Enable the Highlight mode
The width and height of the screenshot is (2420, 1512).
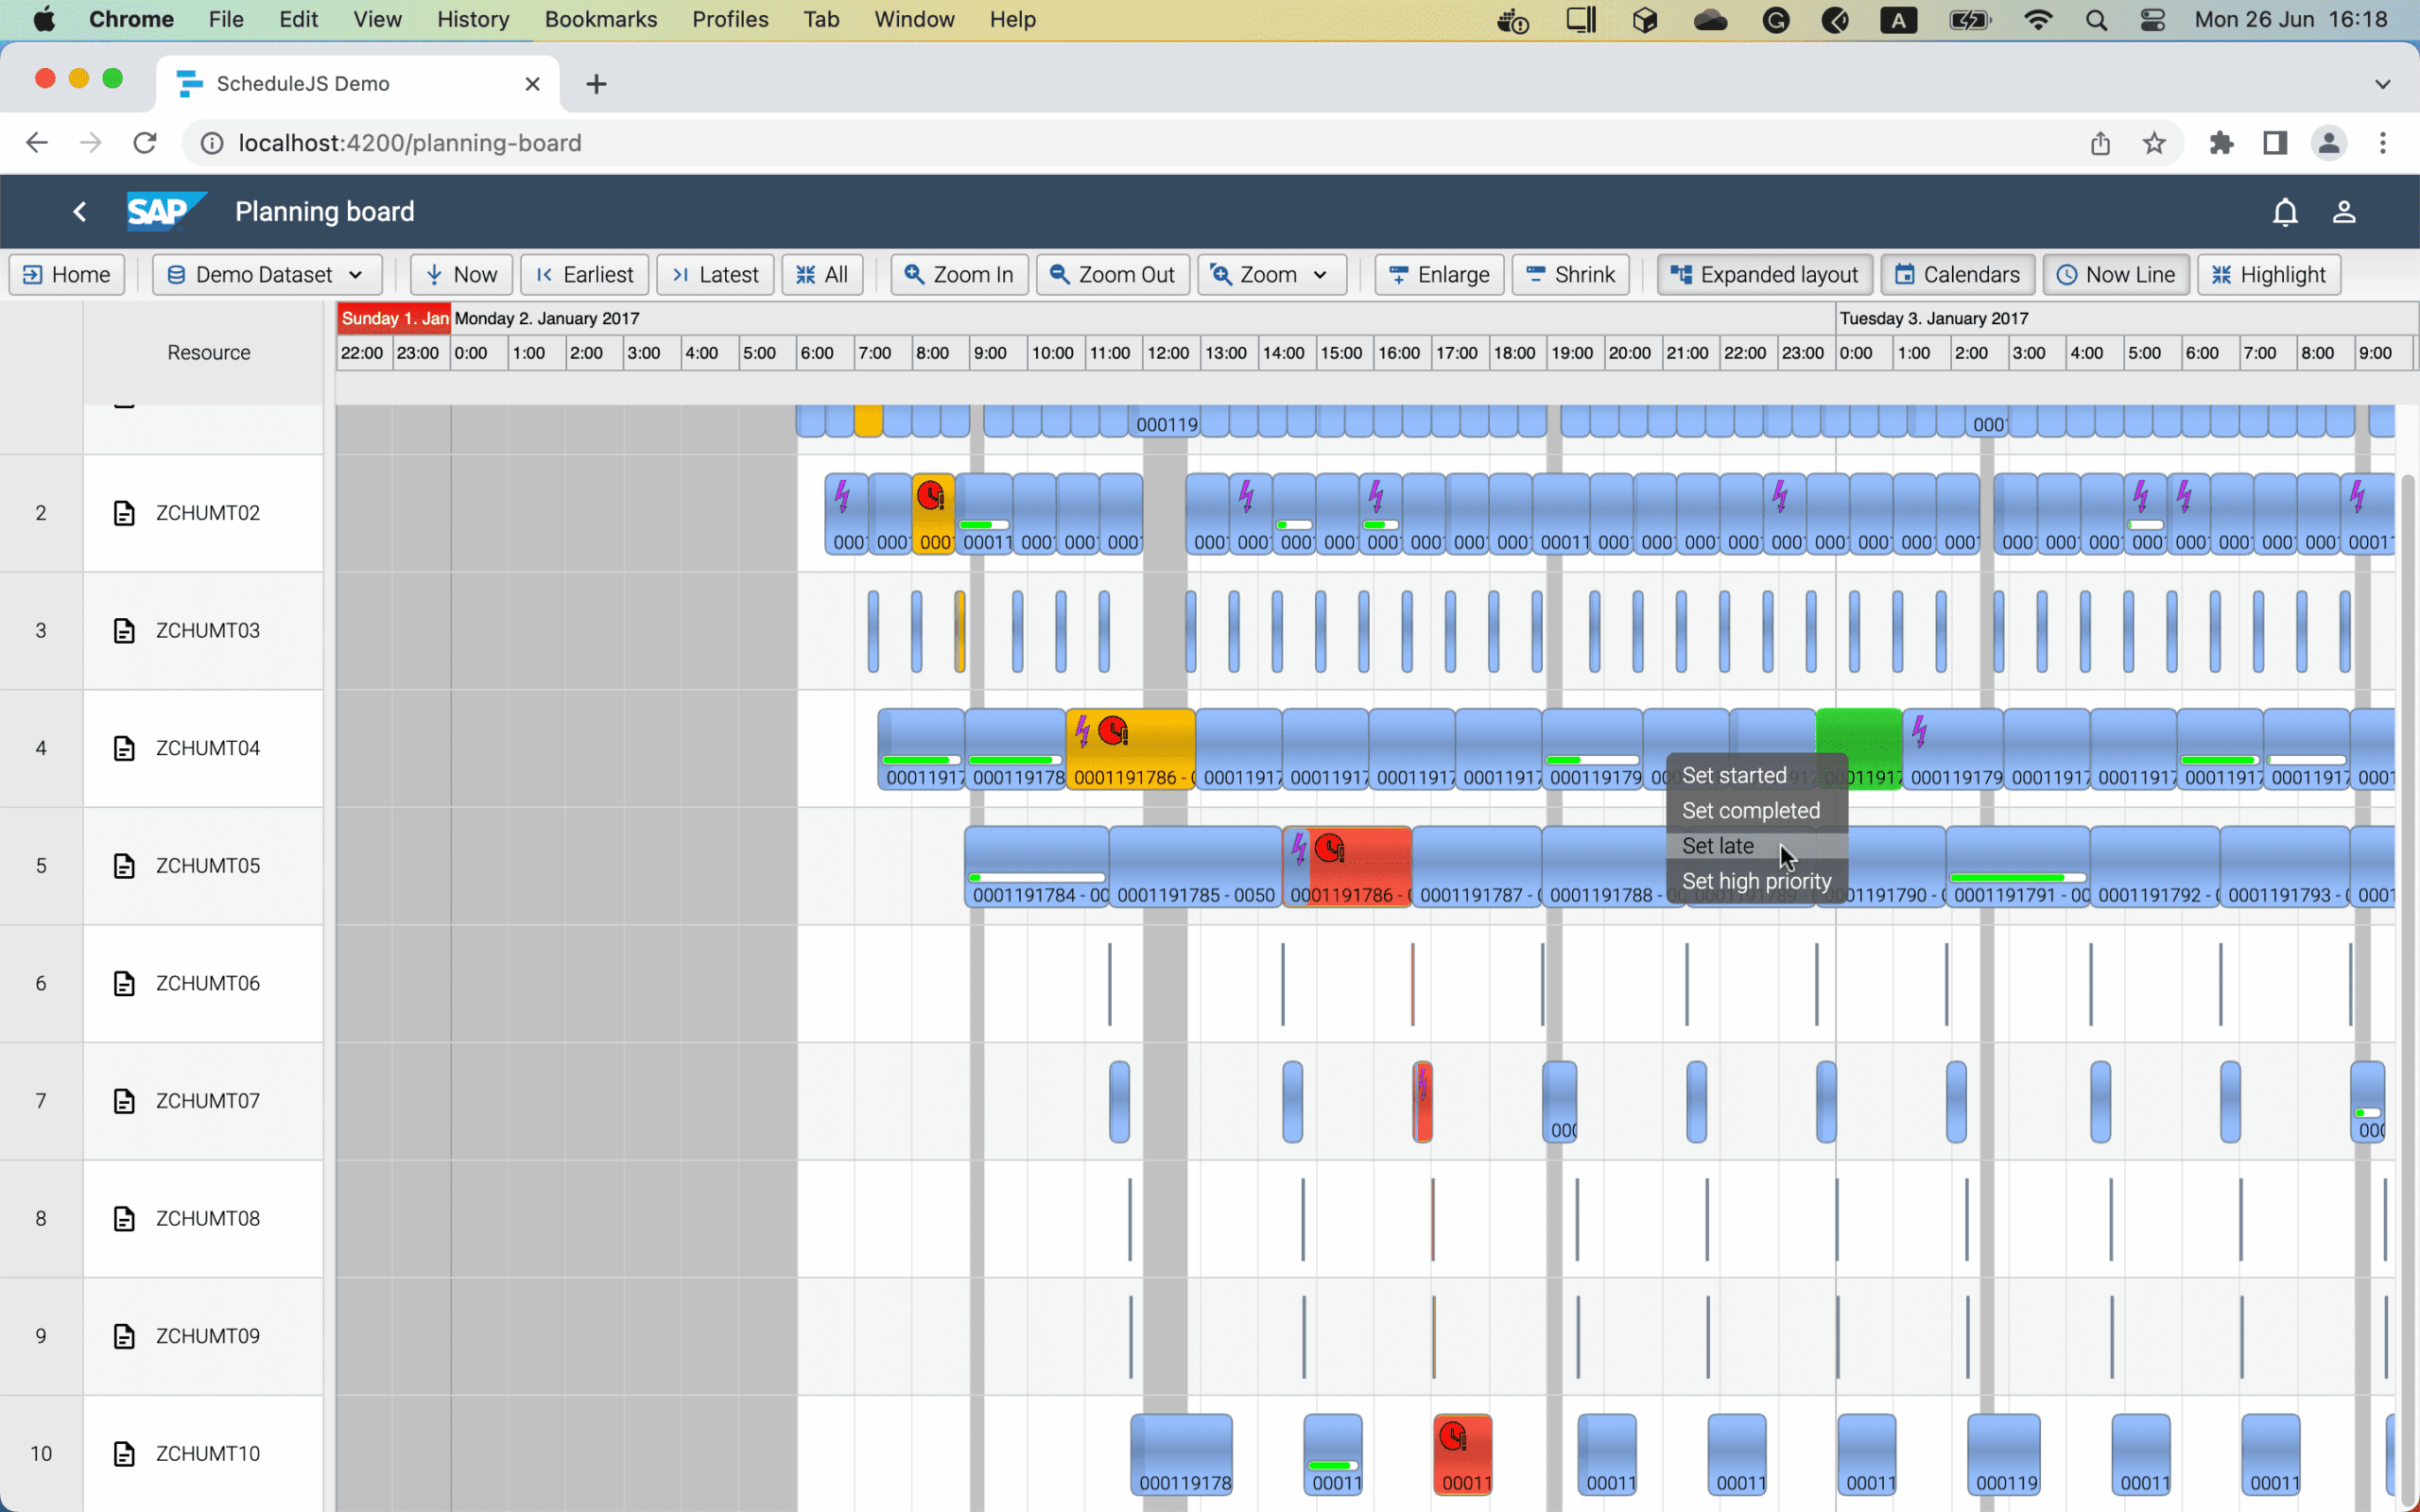[2268, 274]
